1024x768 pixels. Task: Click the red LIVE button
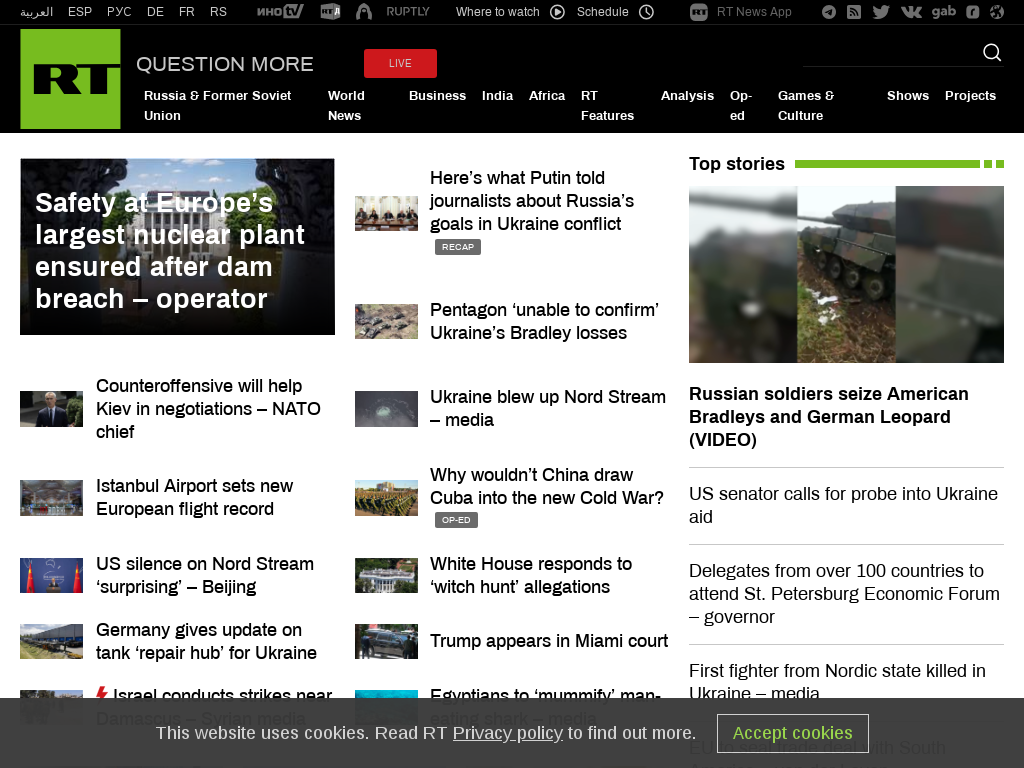(x=400, y=63)
